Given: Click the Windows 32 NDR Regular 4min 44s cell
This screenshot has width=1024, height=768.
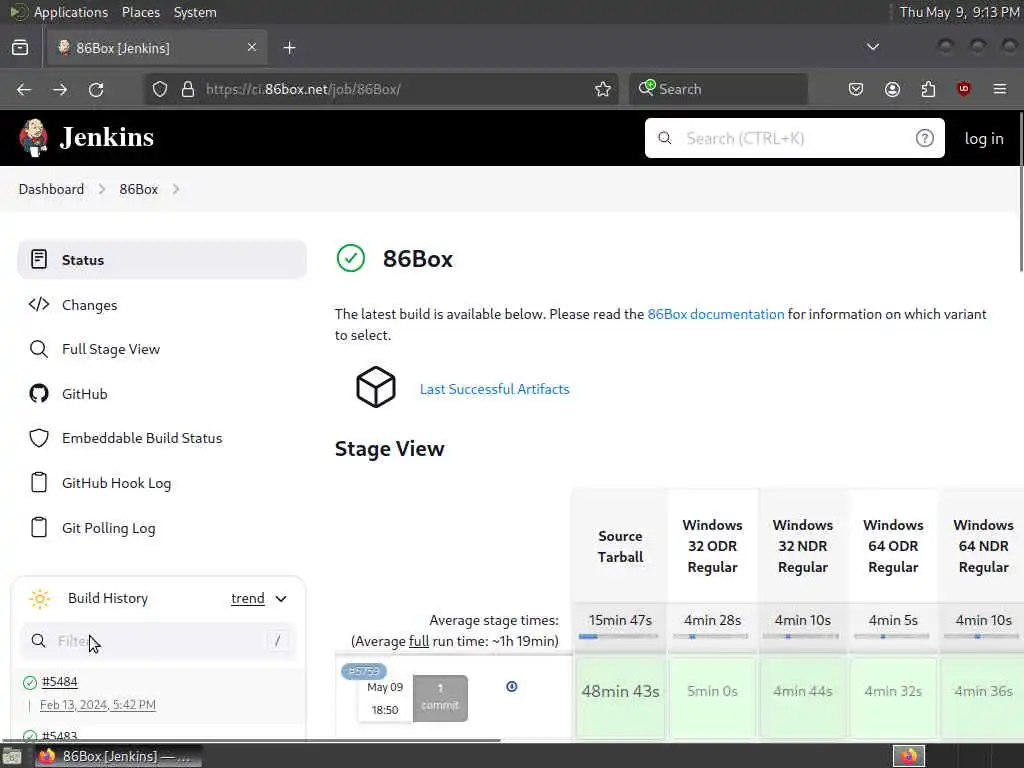Looking at the screenshot, I should [x=803, y=697].
